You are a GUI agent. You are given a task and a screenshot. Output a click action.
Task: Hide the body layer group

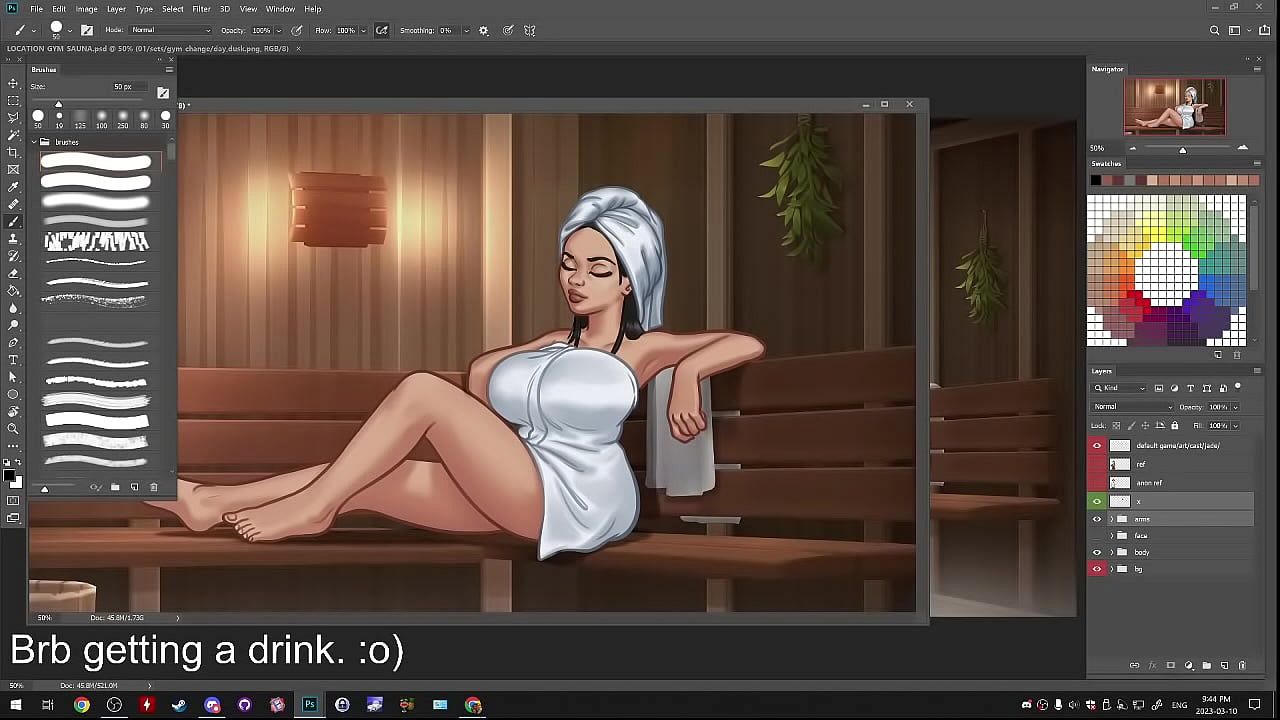click(1097, 552)
